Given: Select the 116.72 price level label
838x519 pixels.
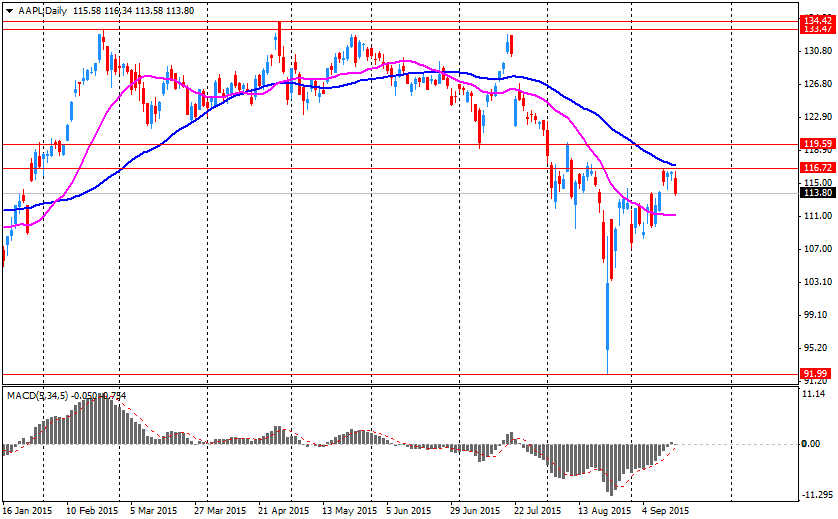Looking at the screenshot, I should [818, 168].
